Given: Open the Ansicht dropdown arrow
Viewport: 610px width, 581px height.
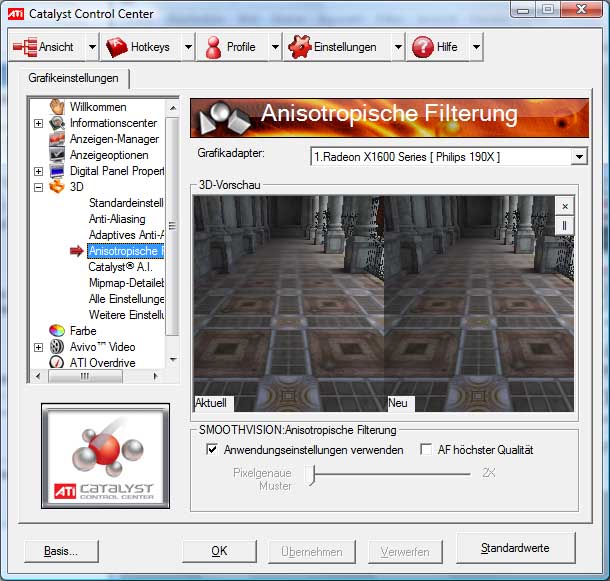Looking at the screenshot, I should (92, 47).
